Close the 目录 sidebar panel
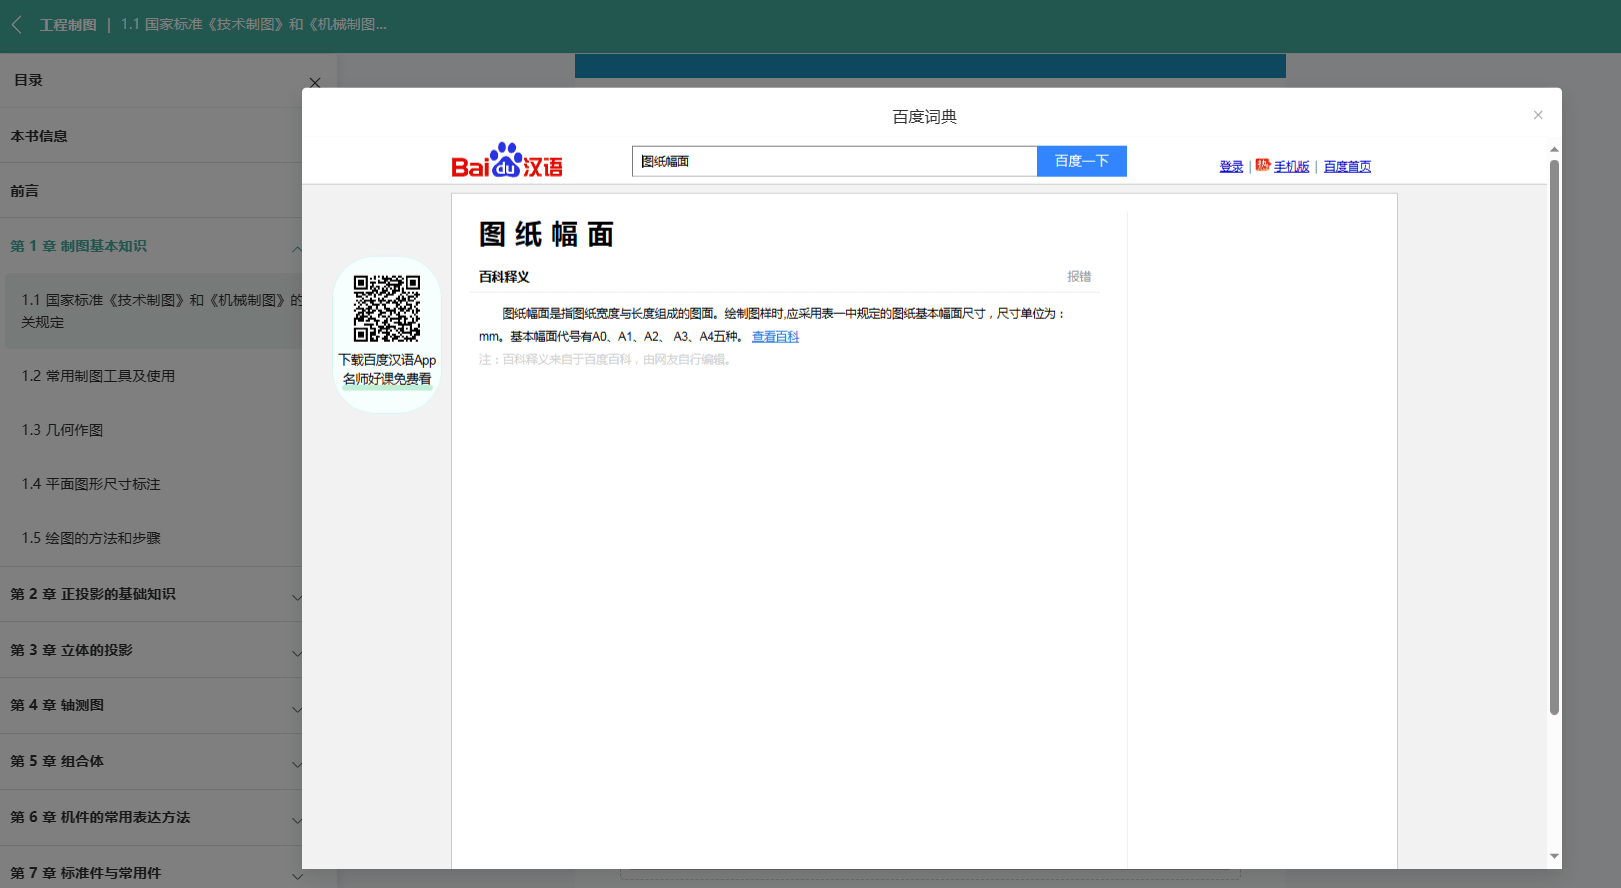This screenshot has width=1621, height=888. (x=315, y=82)
